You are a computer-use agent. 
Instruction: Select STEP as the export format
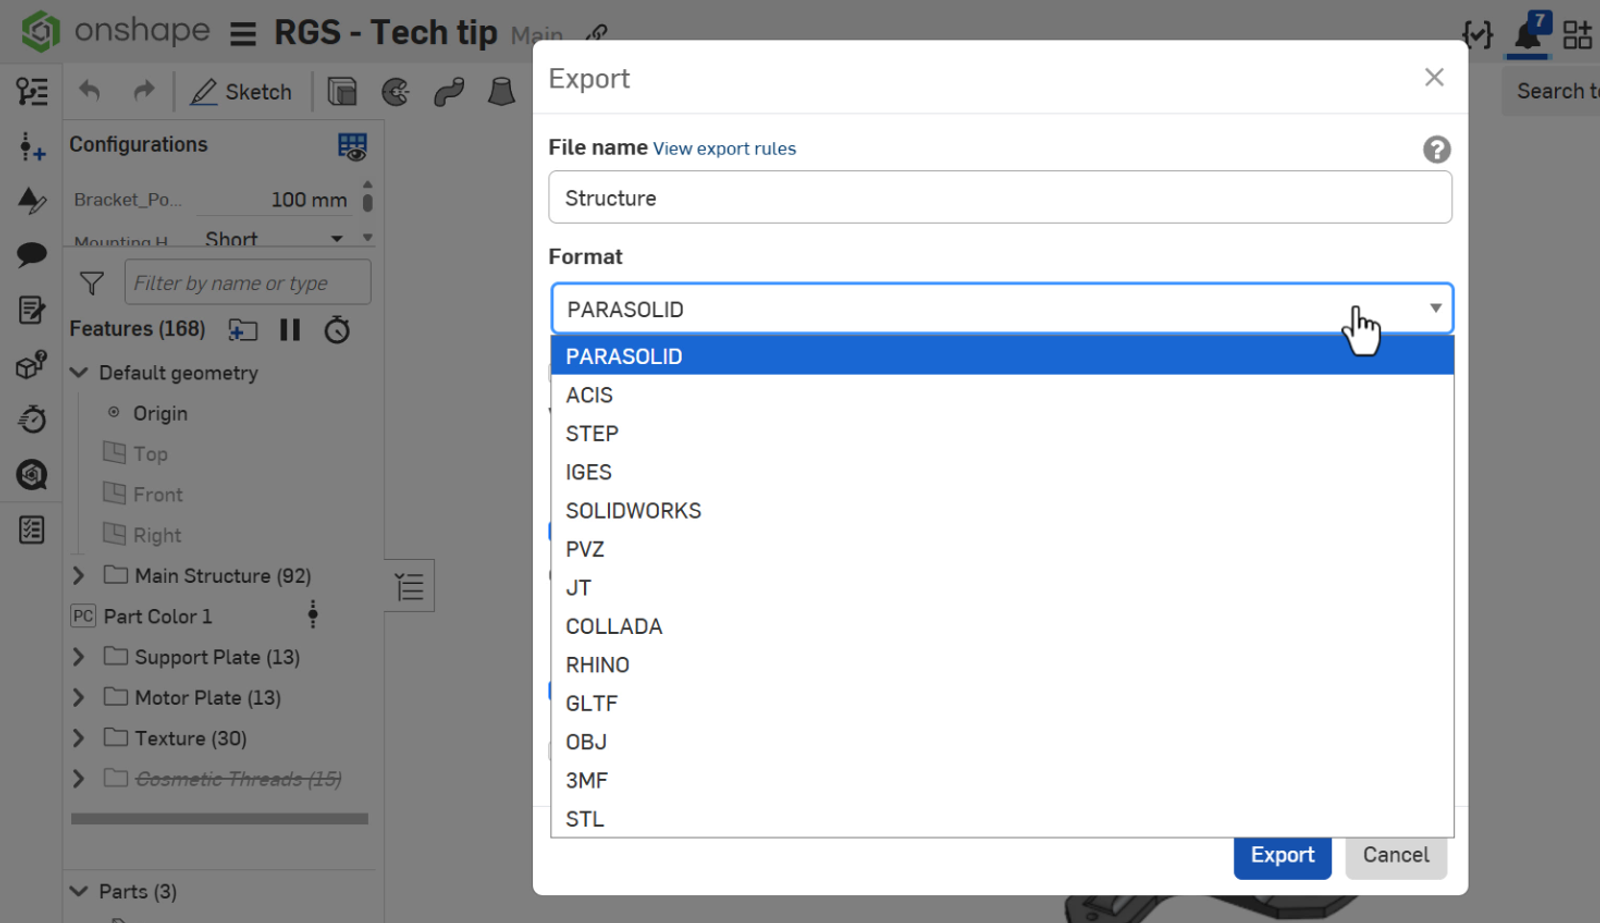[x=592, y=433]
